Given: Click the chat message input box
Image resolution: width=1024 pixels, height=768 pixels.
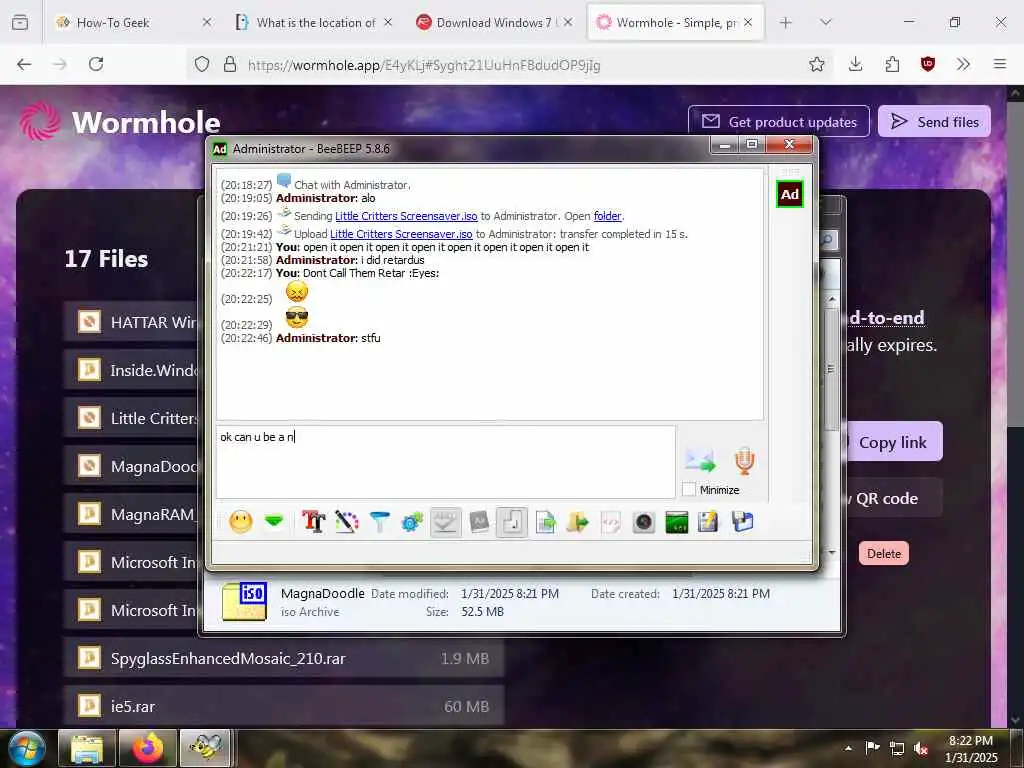Looking at the screenshot, I should [x=445, y=462].
